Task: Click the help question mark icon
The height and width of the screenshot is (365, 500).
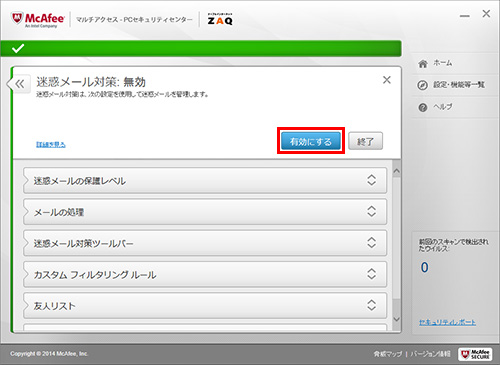Action: click(423, 108)
